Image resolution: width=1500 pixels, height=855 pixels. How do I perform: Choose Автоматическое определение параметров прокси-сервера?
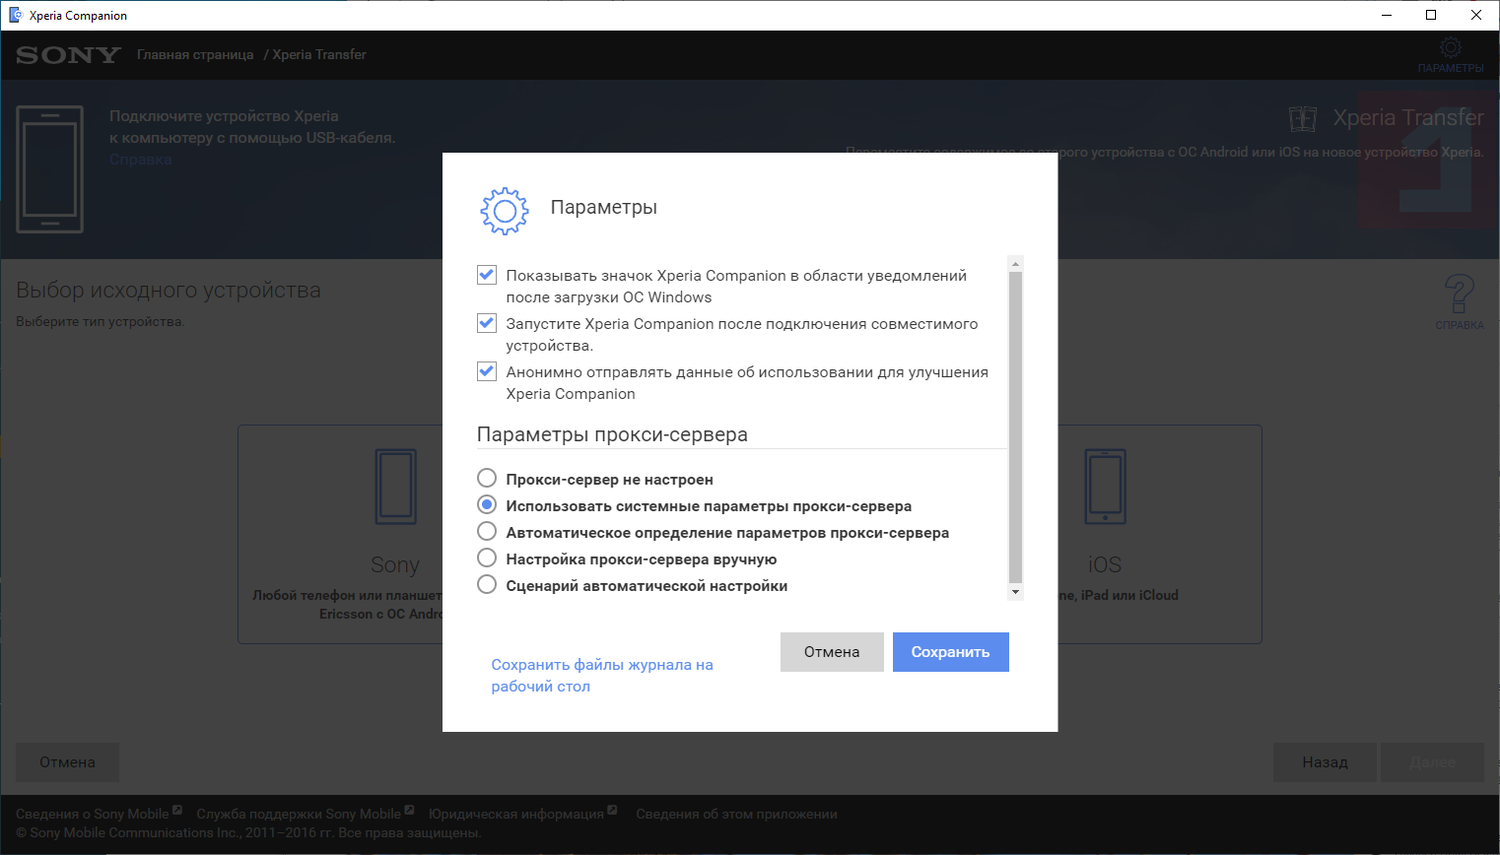click(487, 531)
